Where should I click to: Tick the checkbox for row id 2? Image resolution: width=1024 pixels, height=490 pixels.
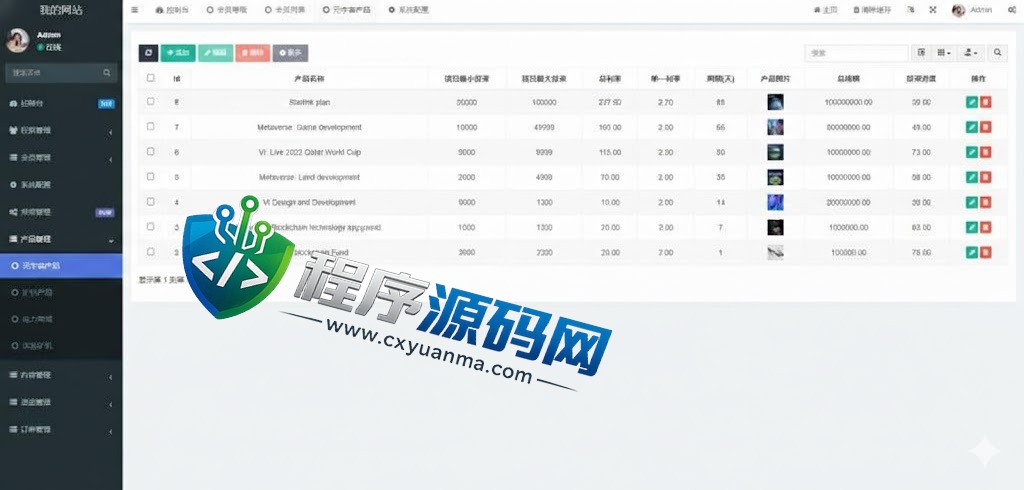pyautogui.click(x=151, y=252)
